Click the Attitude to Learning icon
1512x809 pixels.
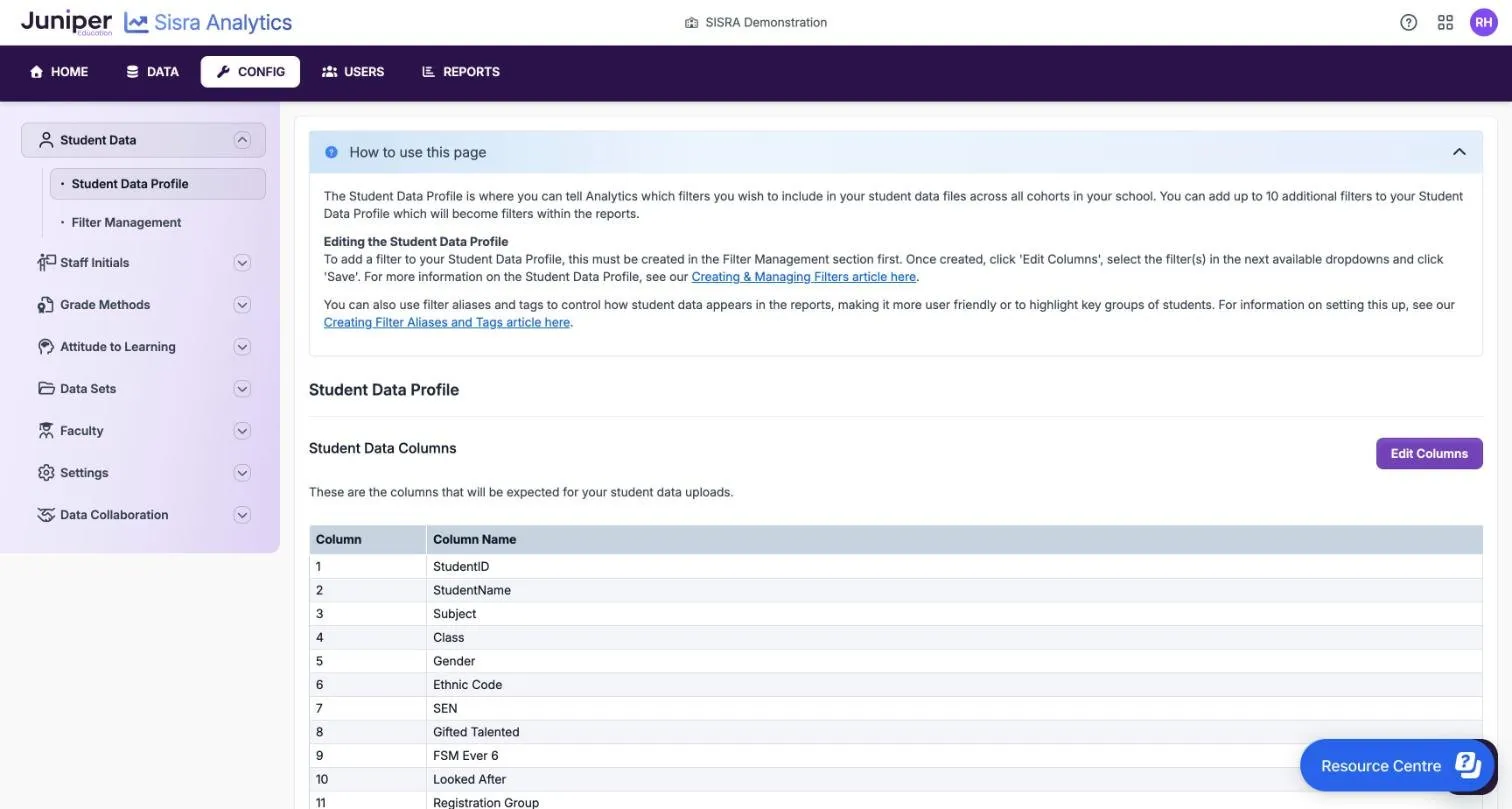[46, 346]
